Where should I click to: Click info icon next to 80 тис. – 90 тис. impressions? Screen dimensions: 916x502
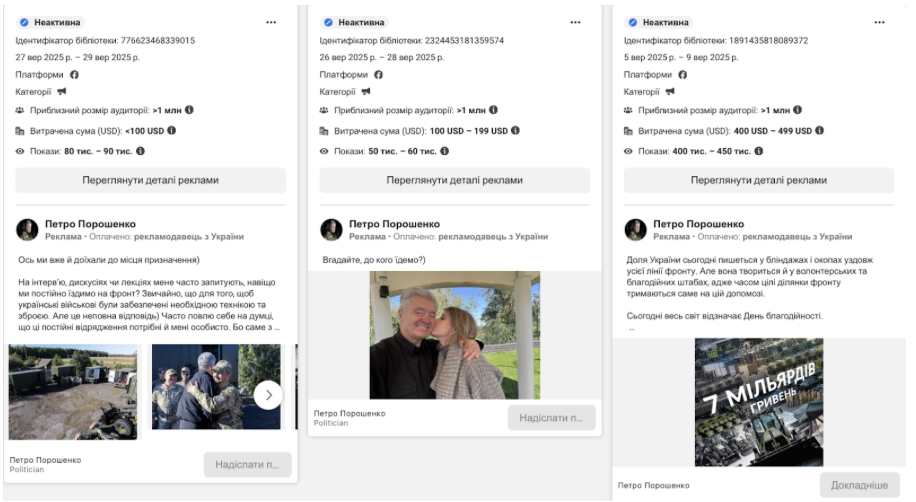140,151
